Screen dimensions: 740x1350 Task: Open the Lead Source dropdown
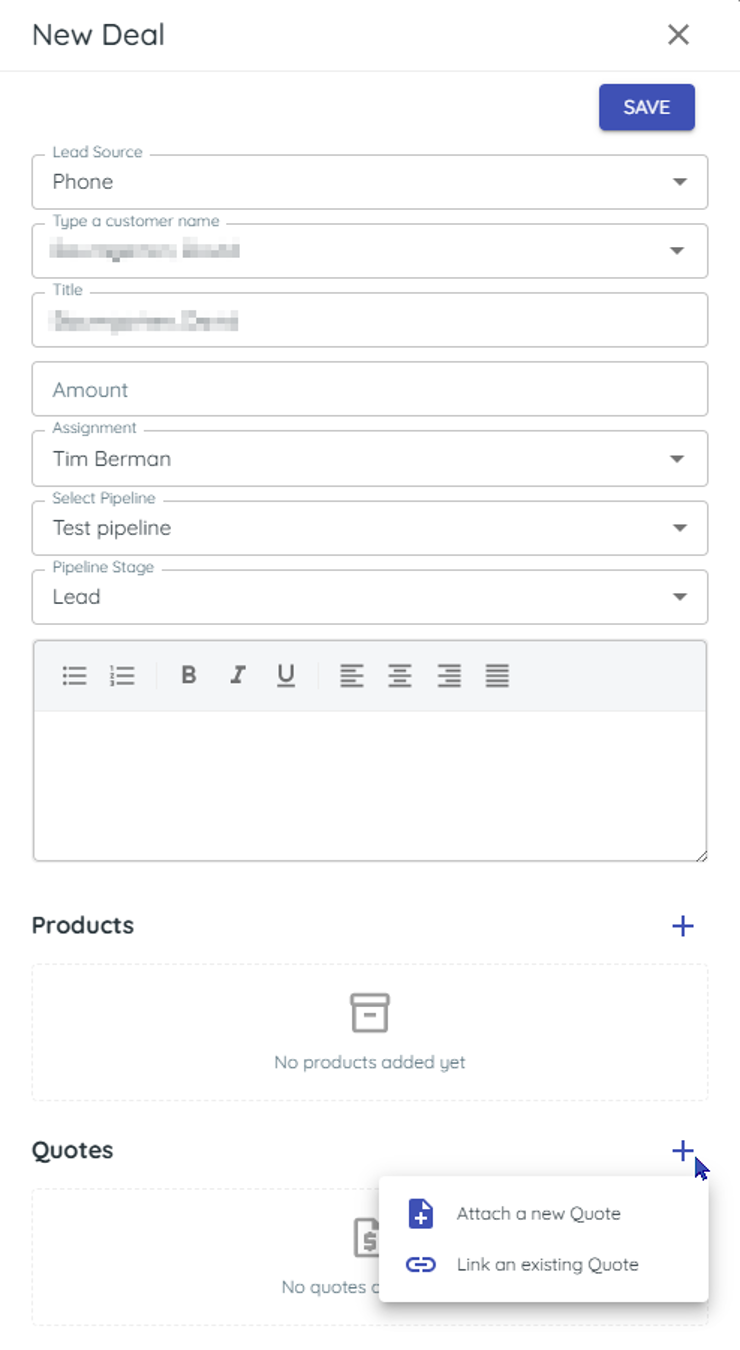(370, 182)
